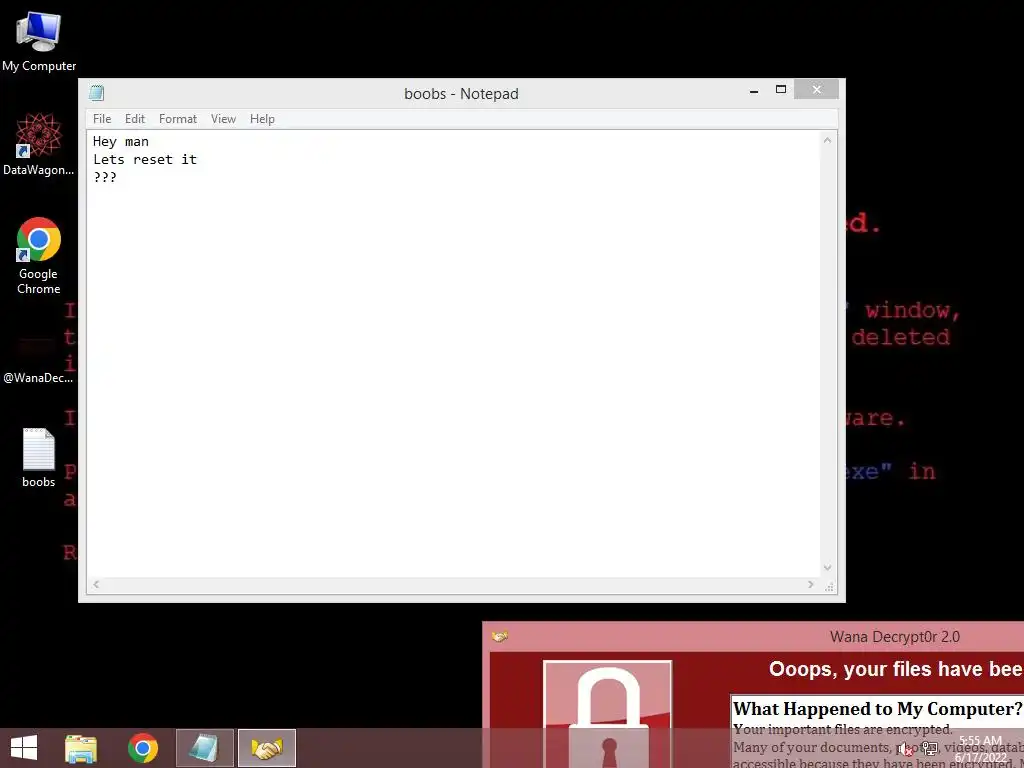
Task: Click the Notepad resize grip corner
Action: [x=829, y=586]
